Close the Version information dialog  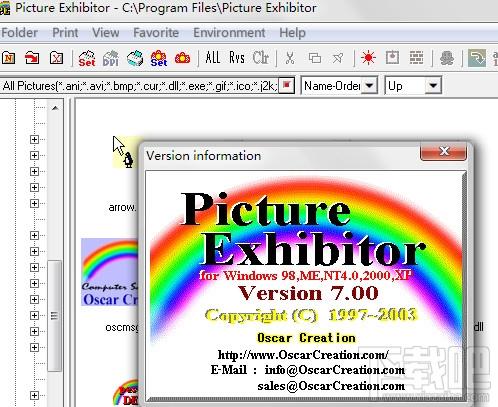(443, 151)
